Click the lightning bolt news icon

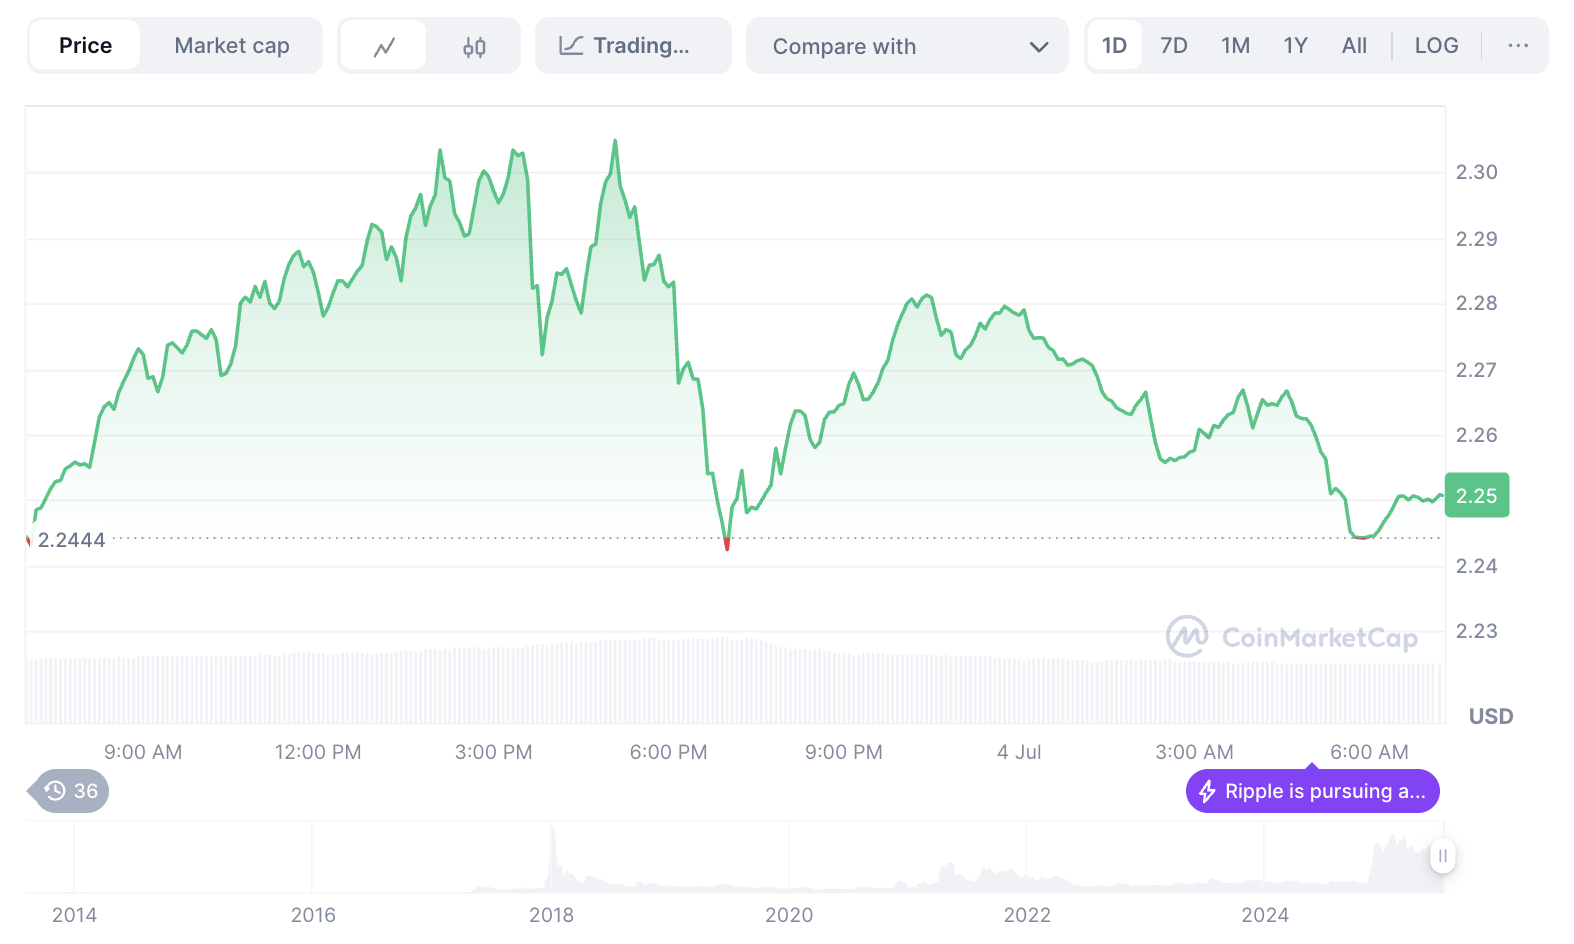pyautogui.click(x=1207, y=792)
